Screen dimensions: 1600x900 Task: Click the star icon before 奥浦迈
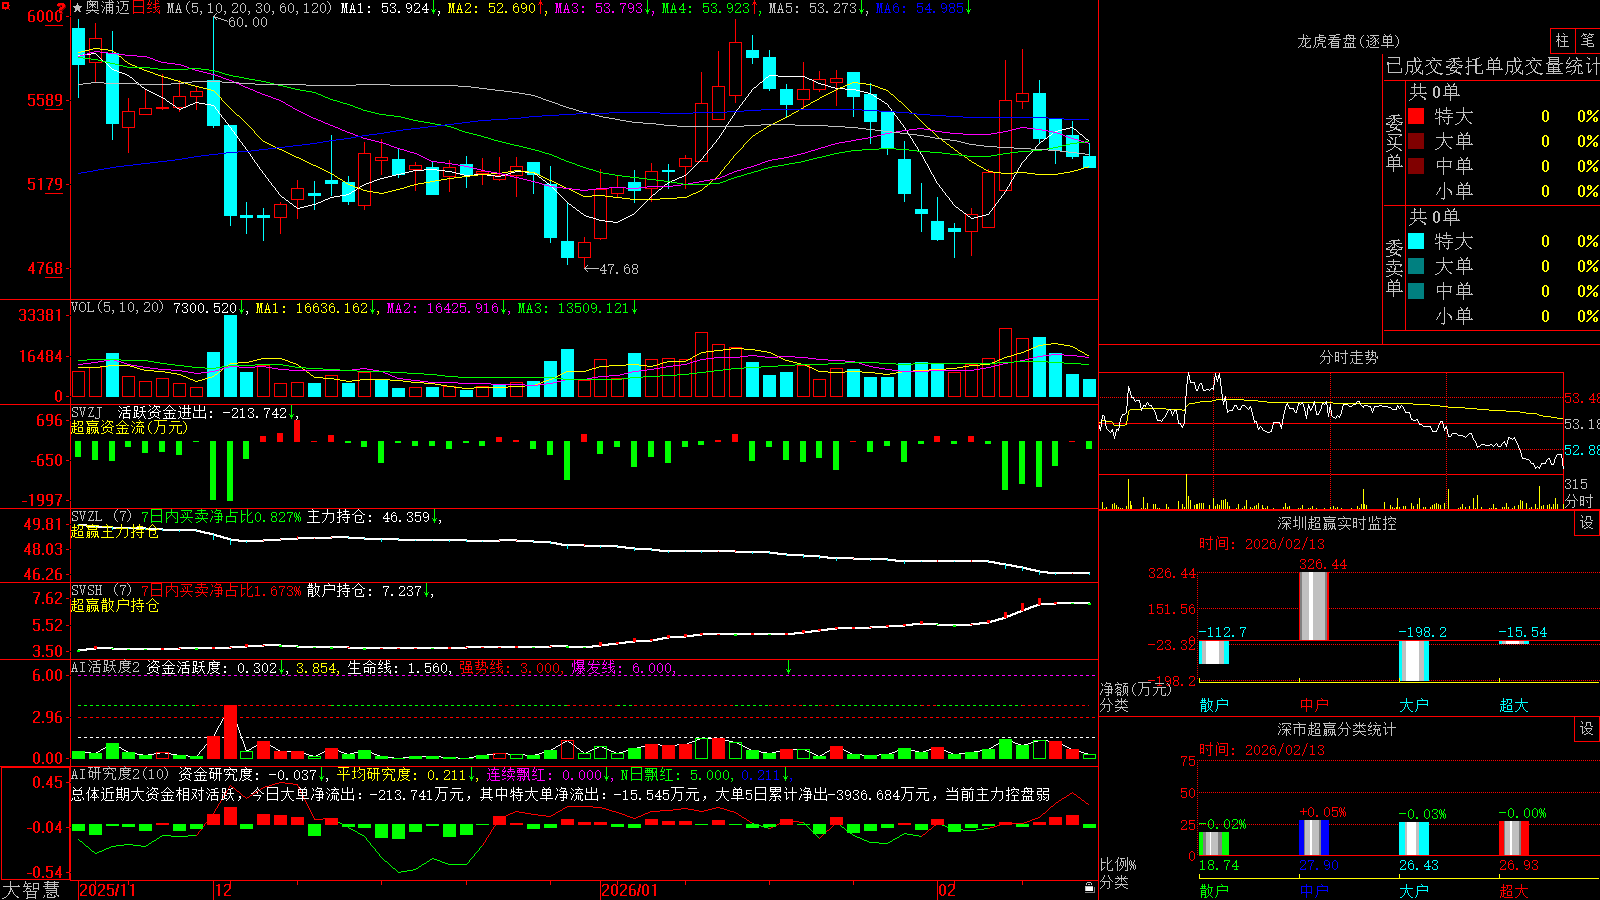pyautogui.click(x=78, y=8)
